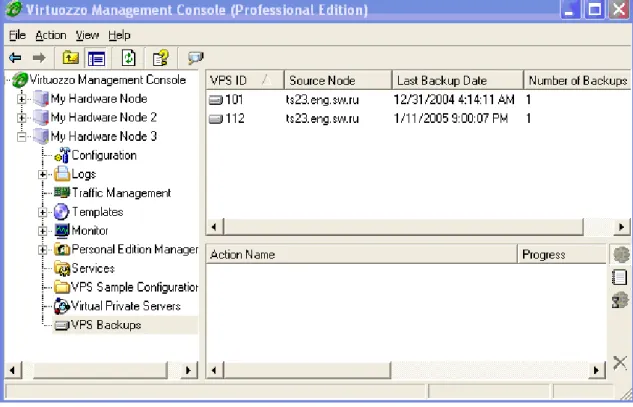The width and height of the screenshot is (633, 407).
Task: Click tree pane scrollbar left arrow
Action: coord(13,370)
